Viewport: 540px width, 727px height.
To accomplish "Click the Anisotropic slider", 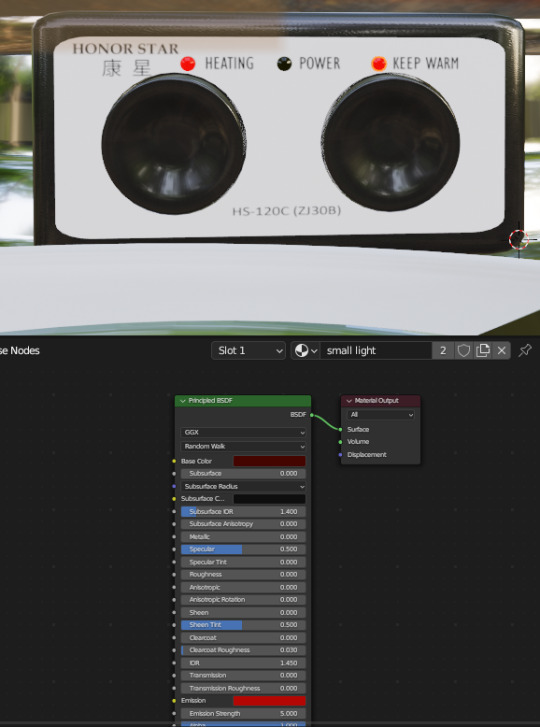I will coord(243,587).
